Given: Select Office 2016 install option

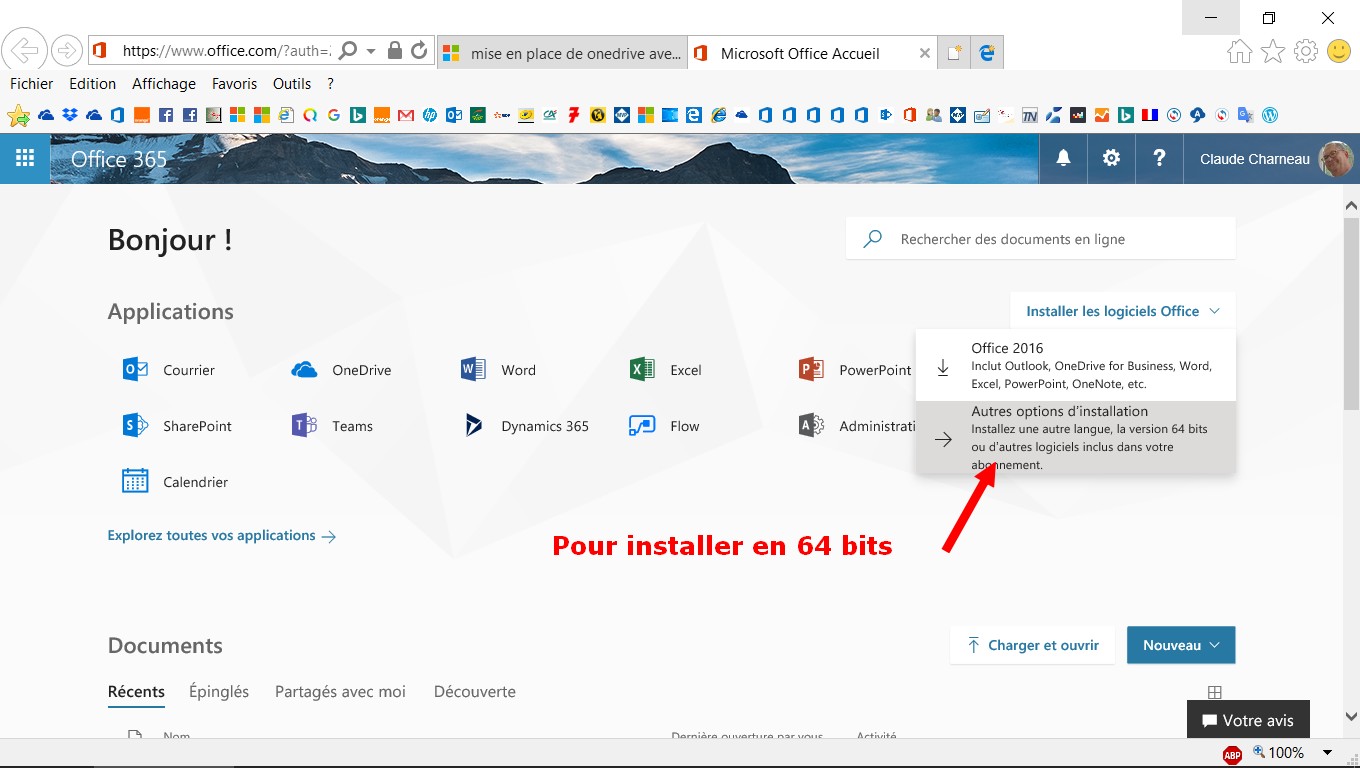Looking at the screenshot, I should [1076, 365].
